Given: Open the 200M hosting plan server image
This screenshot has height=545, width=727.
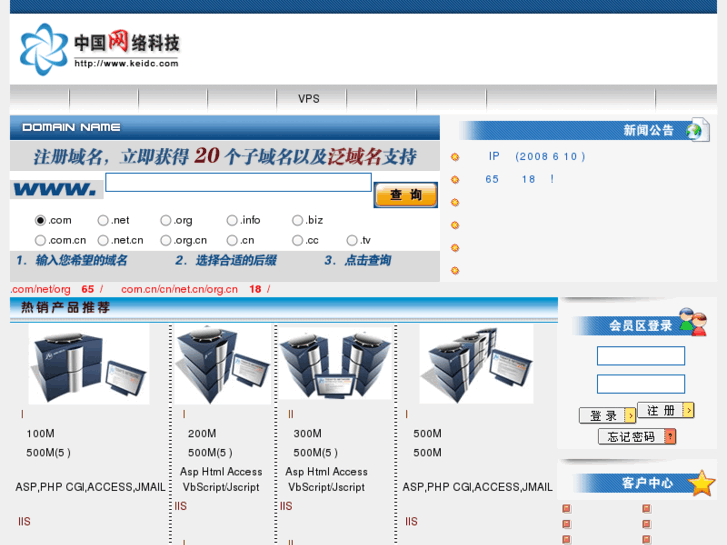Looking at the screenshot, I should [x=223, y=364].
